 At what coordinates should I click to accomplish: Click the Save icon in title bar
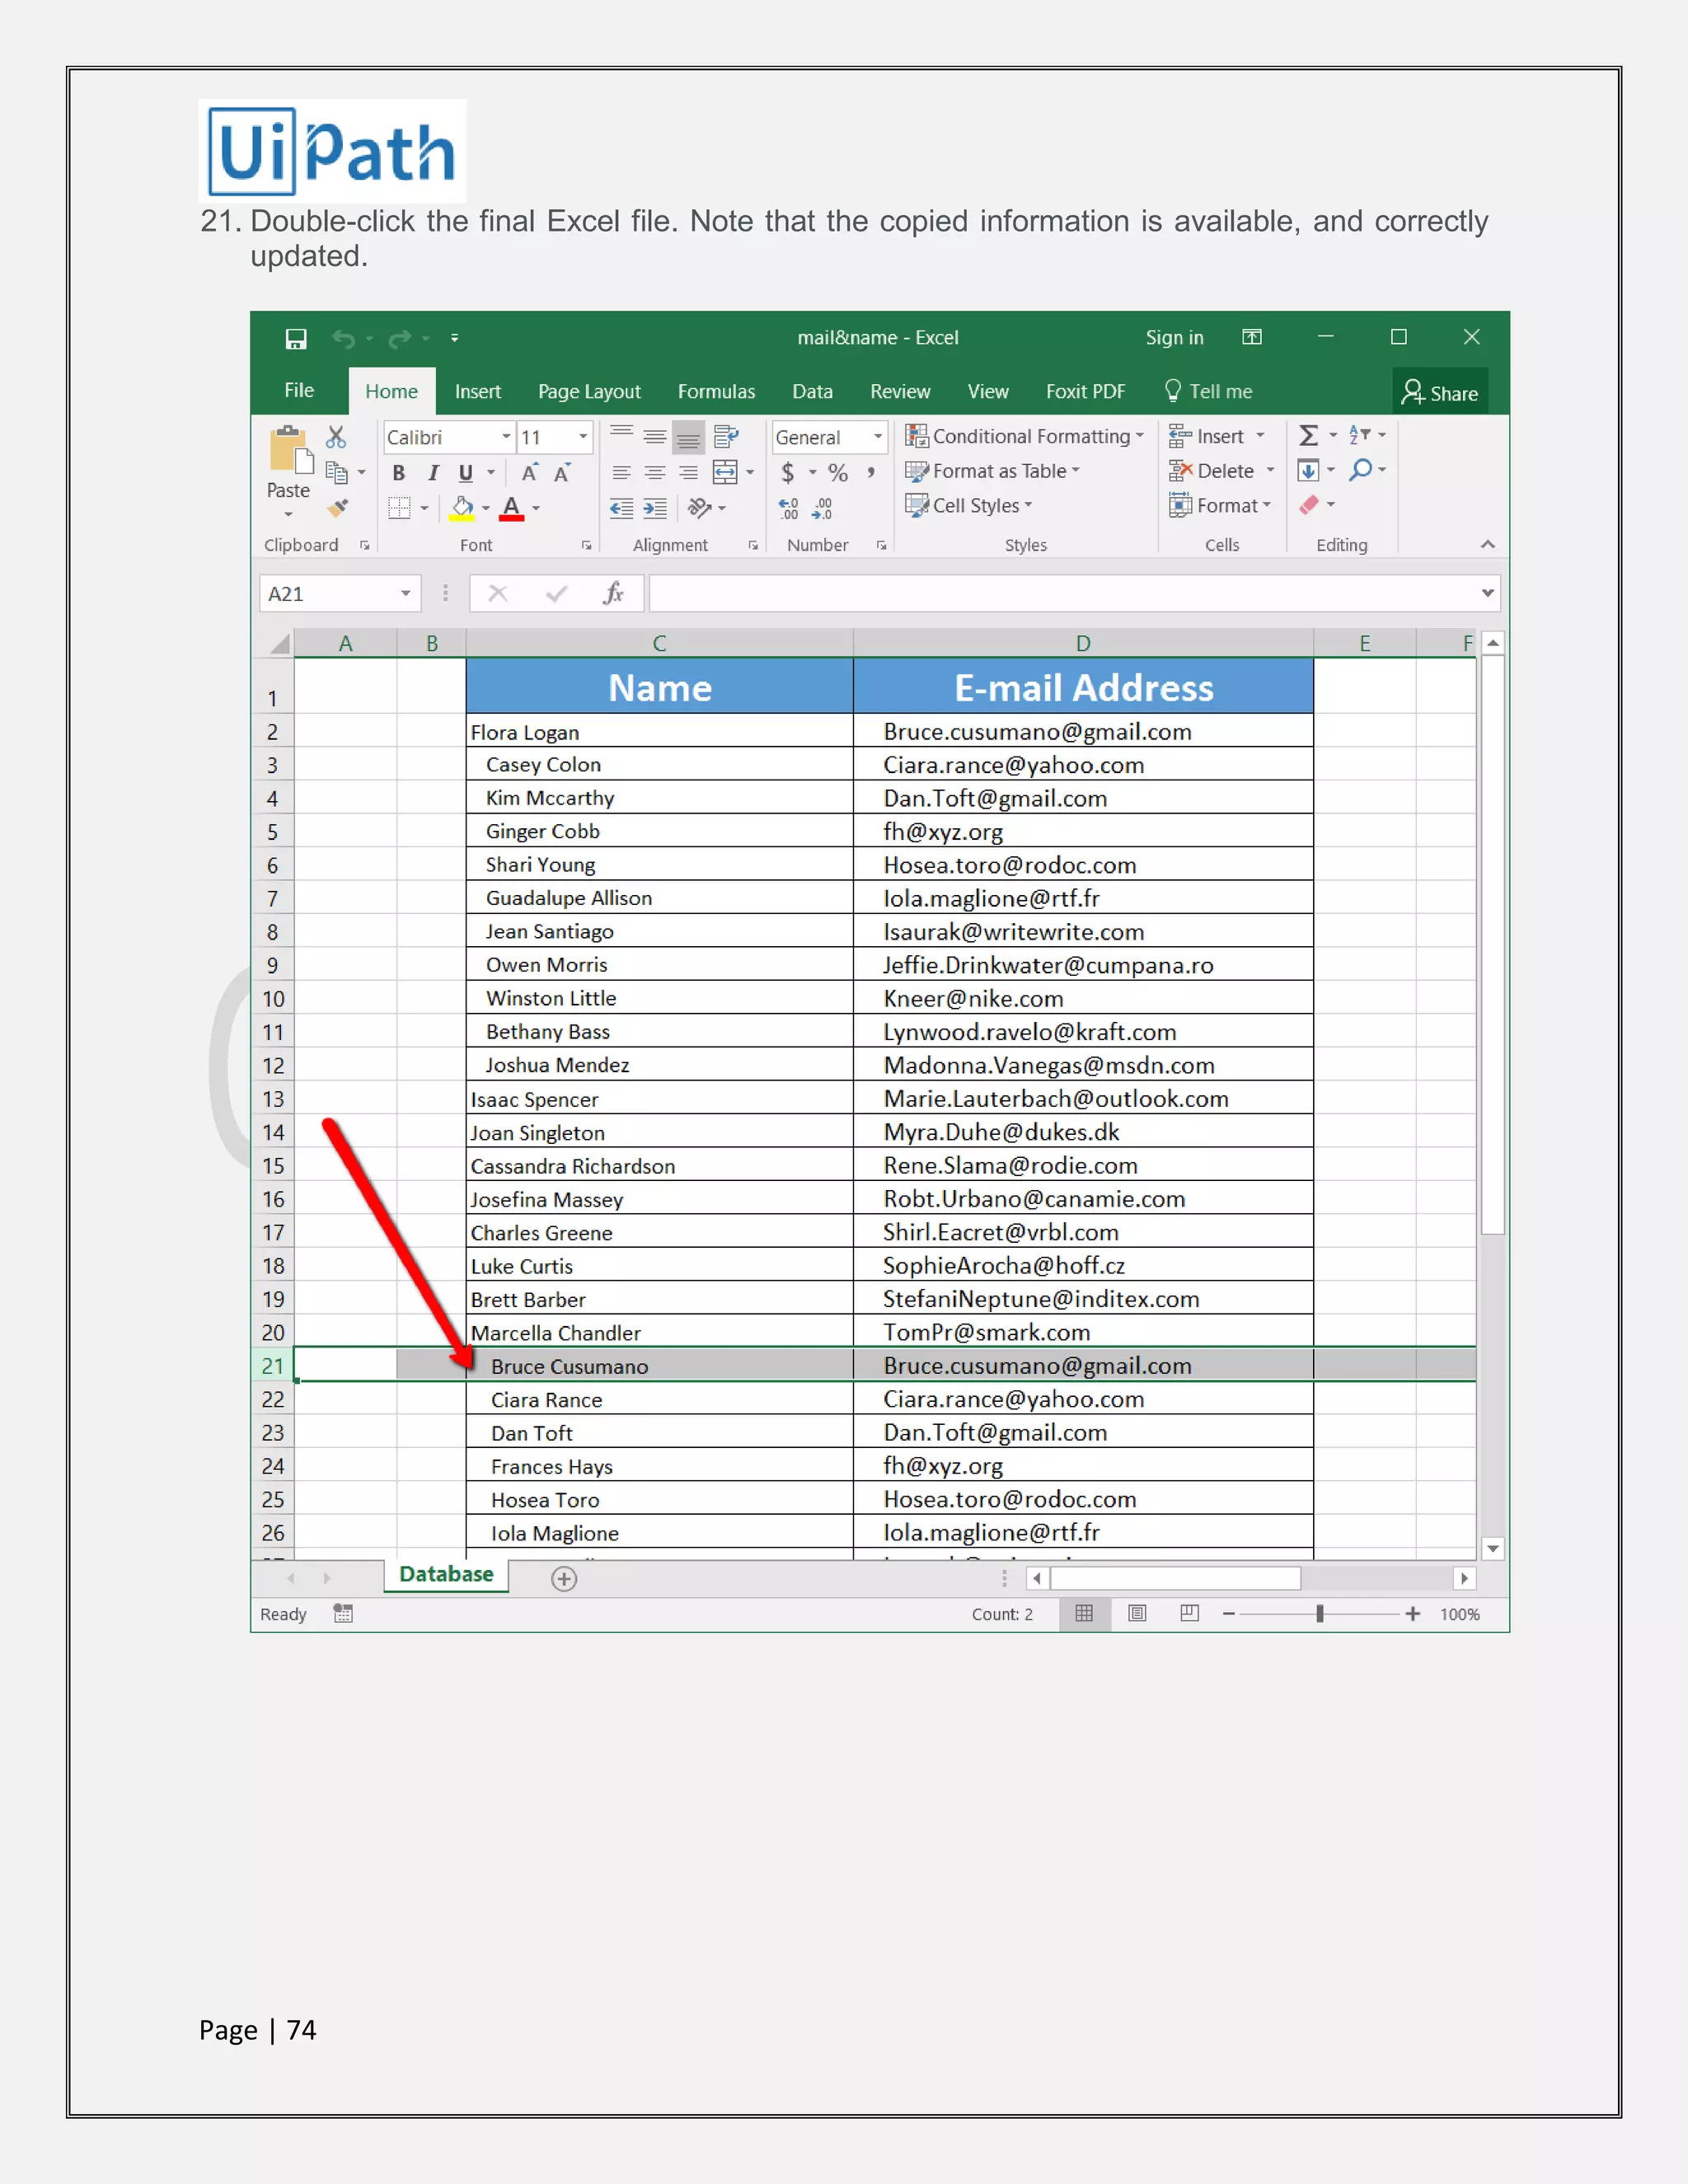pyautogui.click(x=296, y=339)
